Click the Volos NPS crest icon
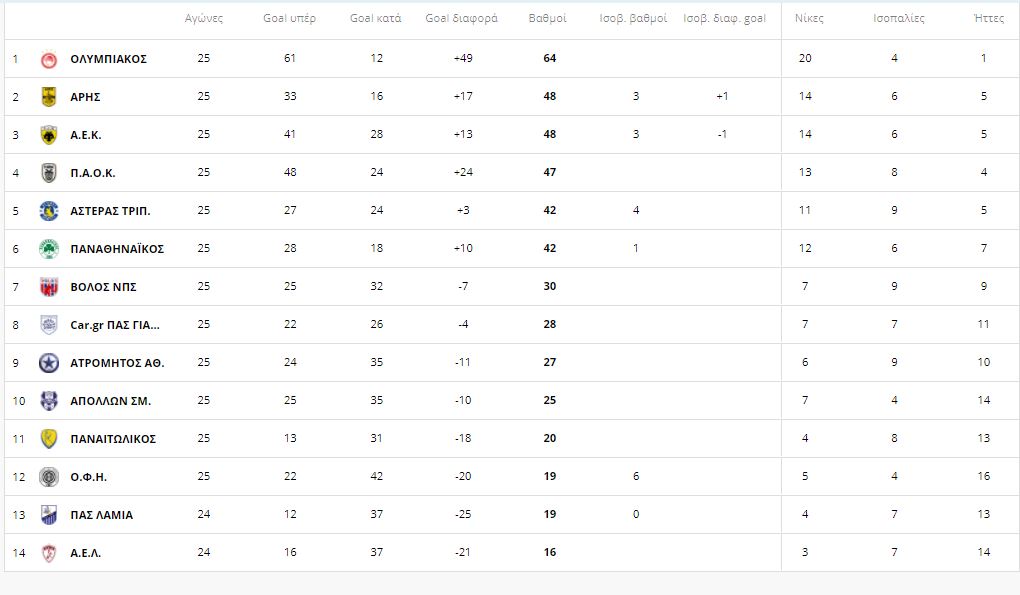 click(x=49, y=287)
